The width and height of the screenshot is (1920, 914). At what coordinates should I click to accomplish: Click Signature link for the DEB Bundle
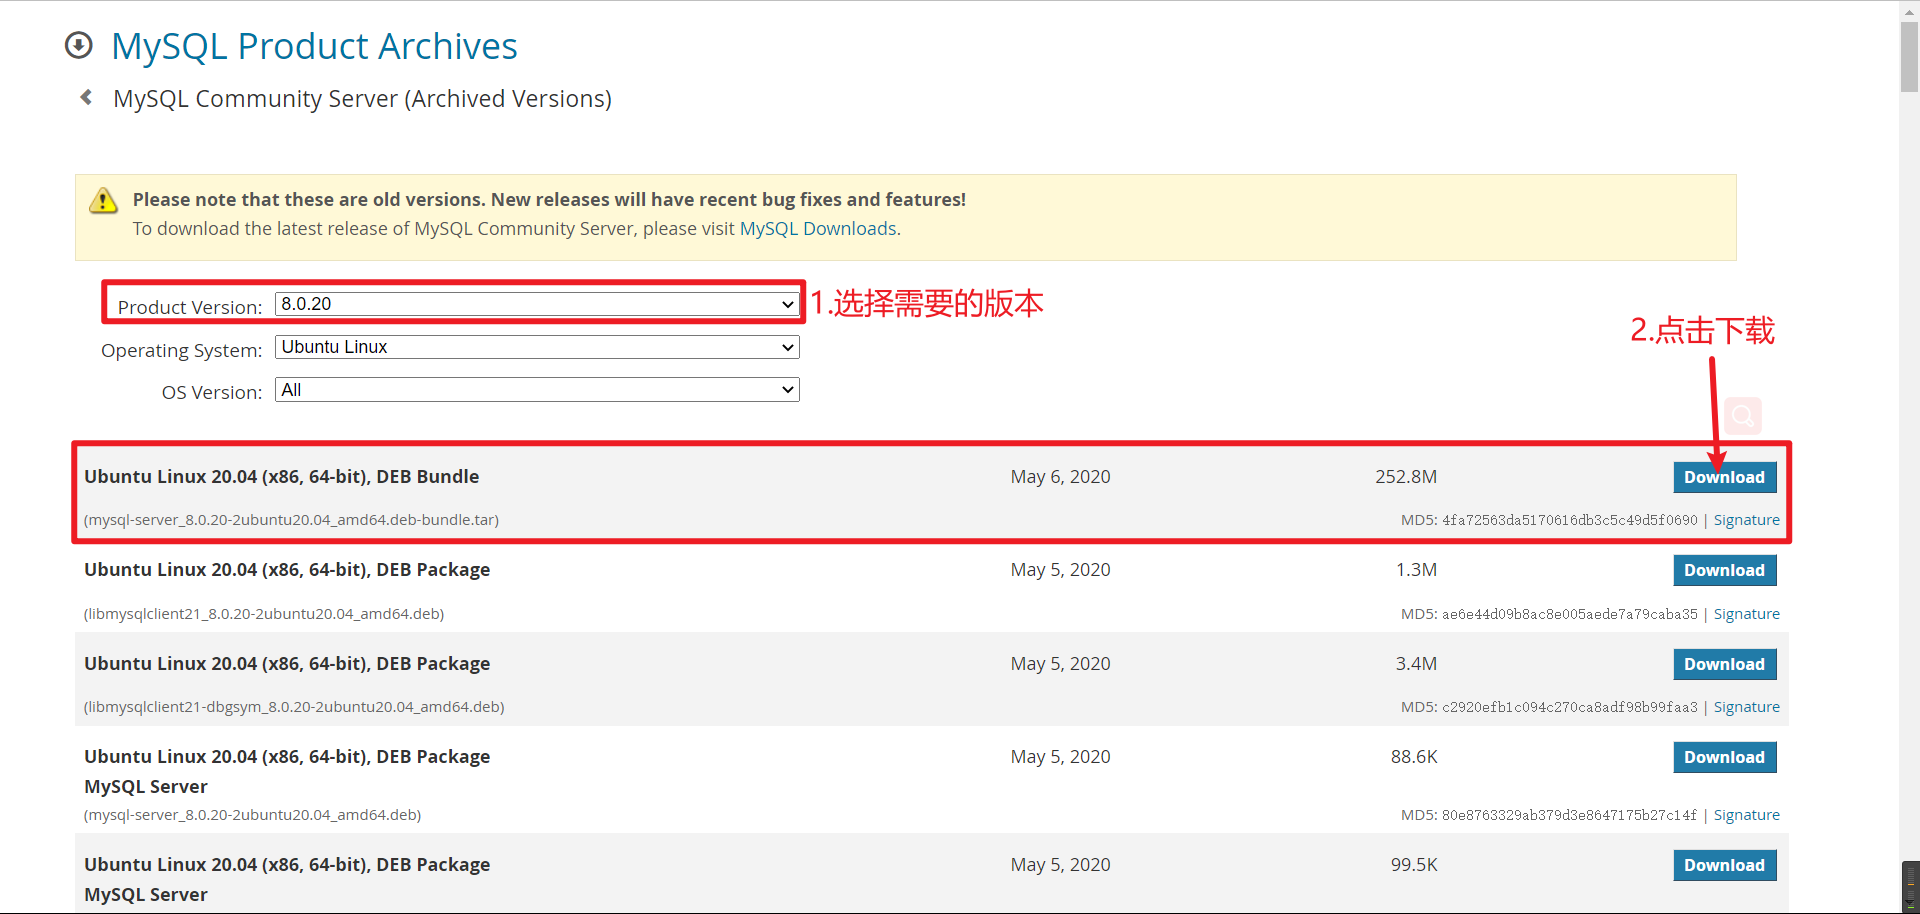pos(1746,520)
